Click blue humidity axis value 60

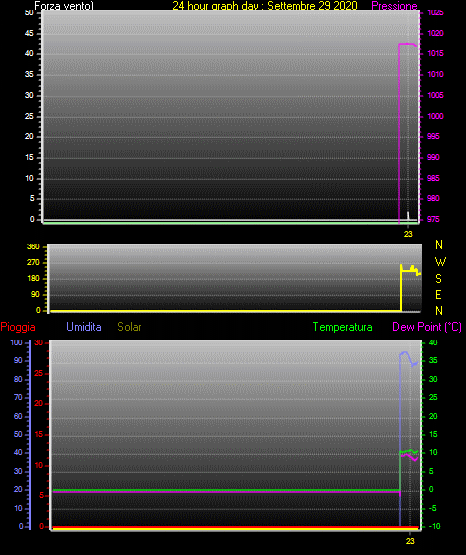click(18, 416)
